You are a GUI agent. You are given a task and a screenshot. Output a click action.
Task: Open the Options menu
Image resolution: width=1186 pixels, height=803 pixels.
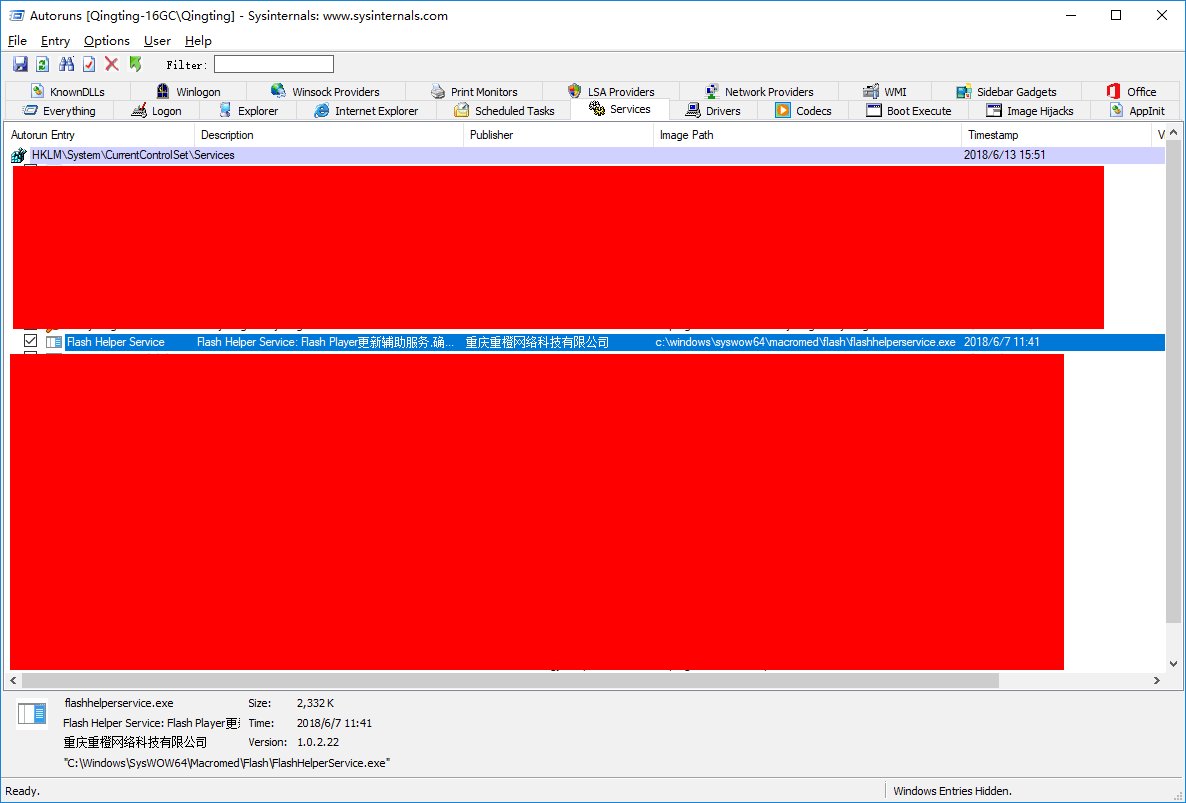106,41
